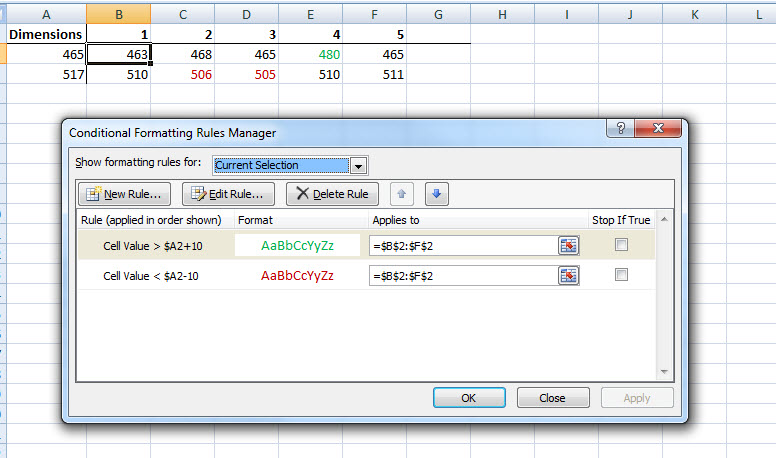Screen dimensions: 776x458
Task: Click the red AaBbCcYyZz format preview
Action: (297, 276)
